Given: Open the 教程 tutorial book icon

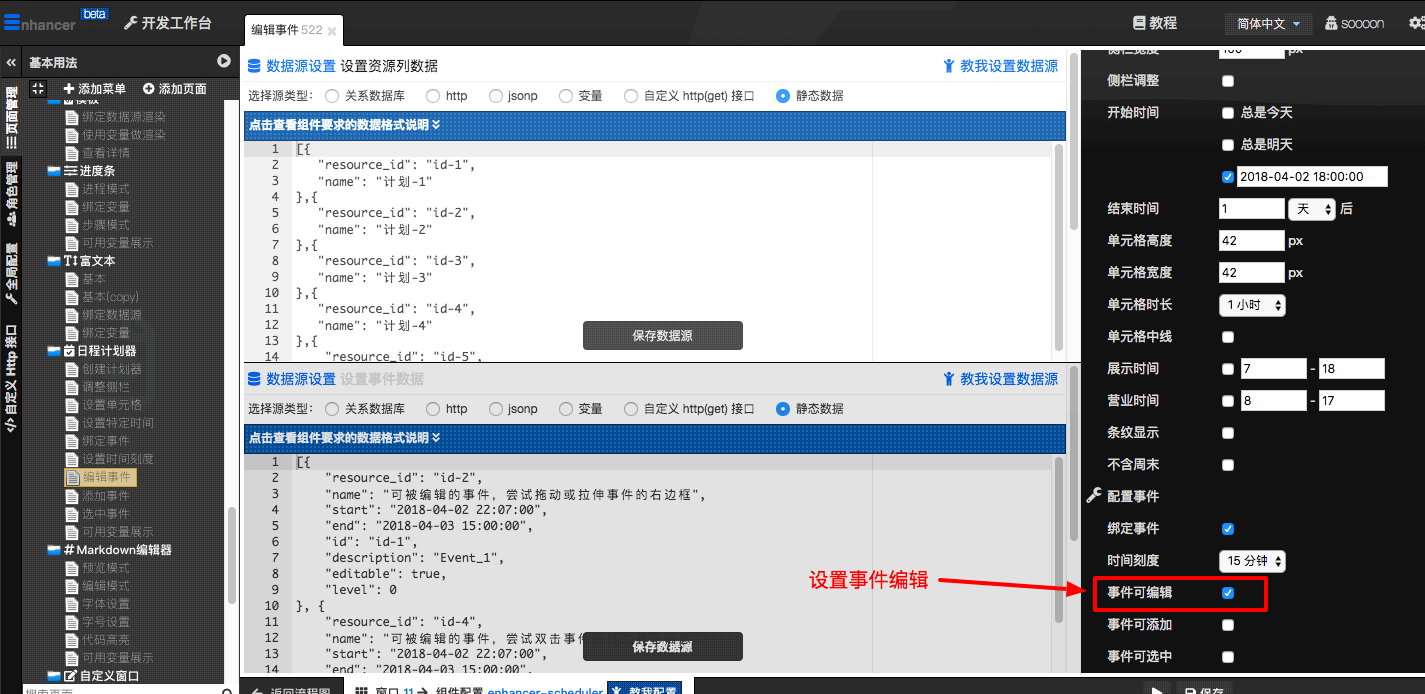Looking at the screenshot, I should point(1139,23).
